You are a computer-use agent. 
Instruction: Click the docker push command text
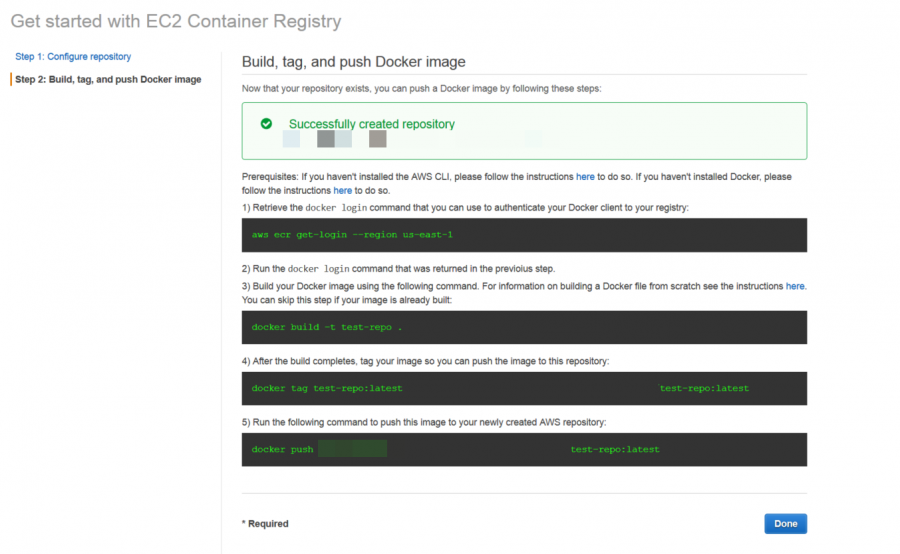pyautogui.click(x=282, y=450)
